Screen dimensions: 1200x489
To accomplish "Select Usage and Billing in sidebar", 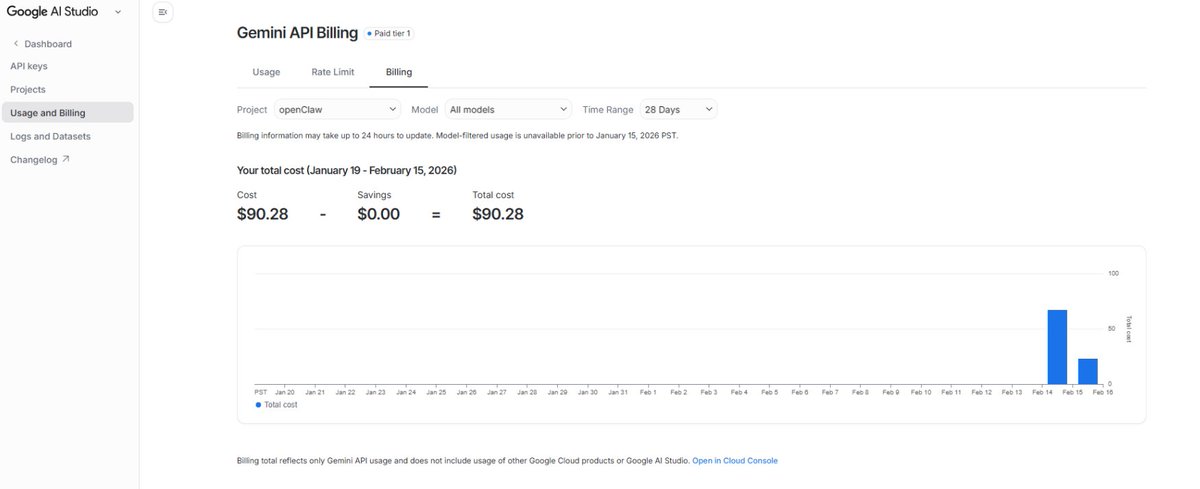I will (x=67, y=113).
